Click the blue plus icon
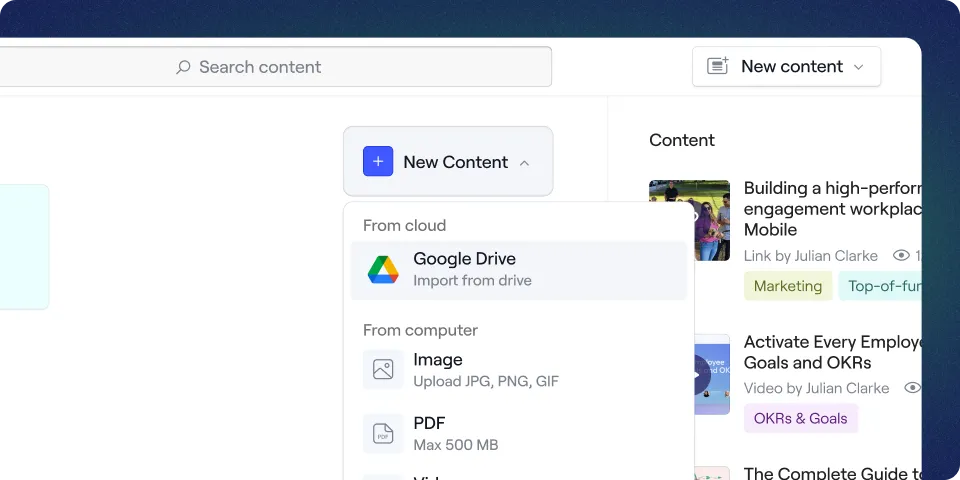The height and width of the screenshot is (480, 960). [x=378, y=161]
